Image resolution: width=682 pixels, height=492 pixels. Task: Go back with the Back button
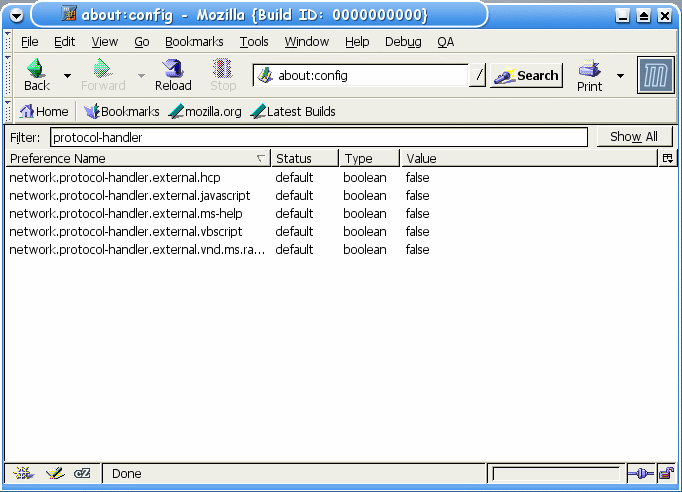point(37,75)
